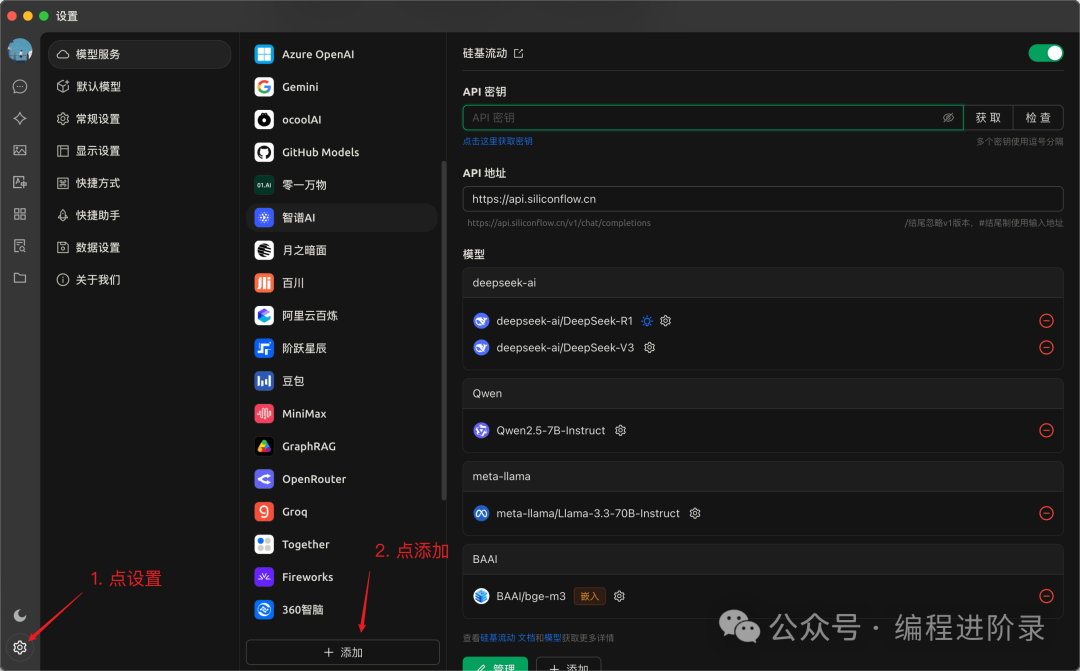Open the translate sidebar icon

pos(20,182)
